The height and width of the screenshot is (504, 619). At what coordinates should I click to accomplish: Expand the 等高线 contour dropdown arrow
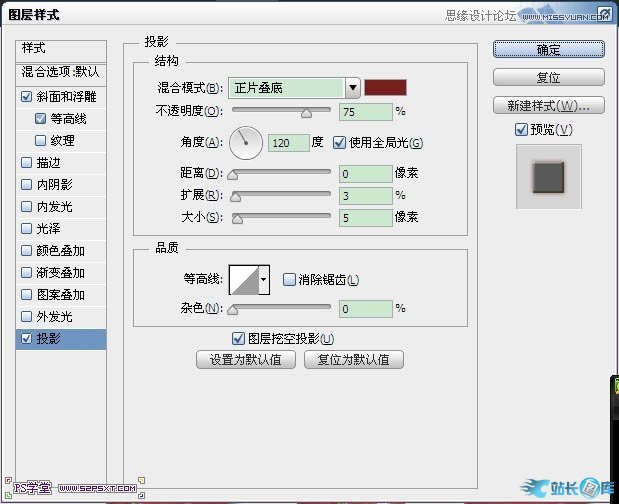tap(264, 281)
